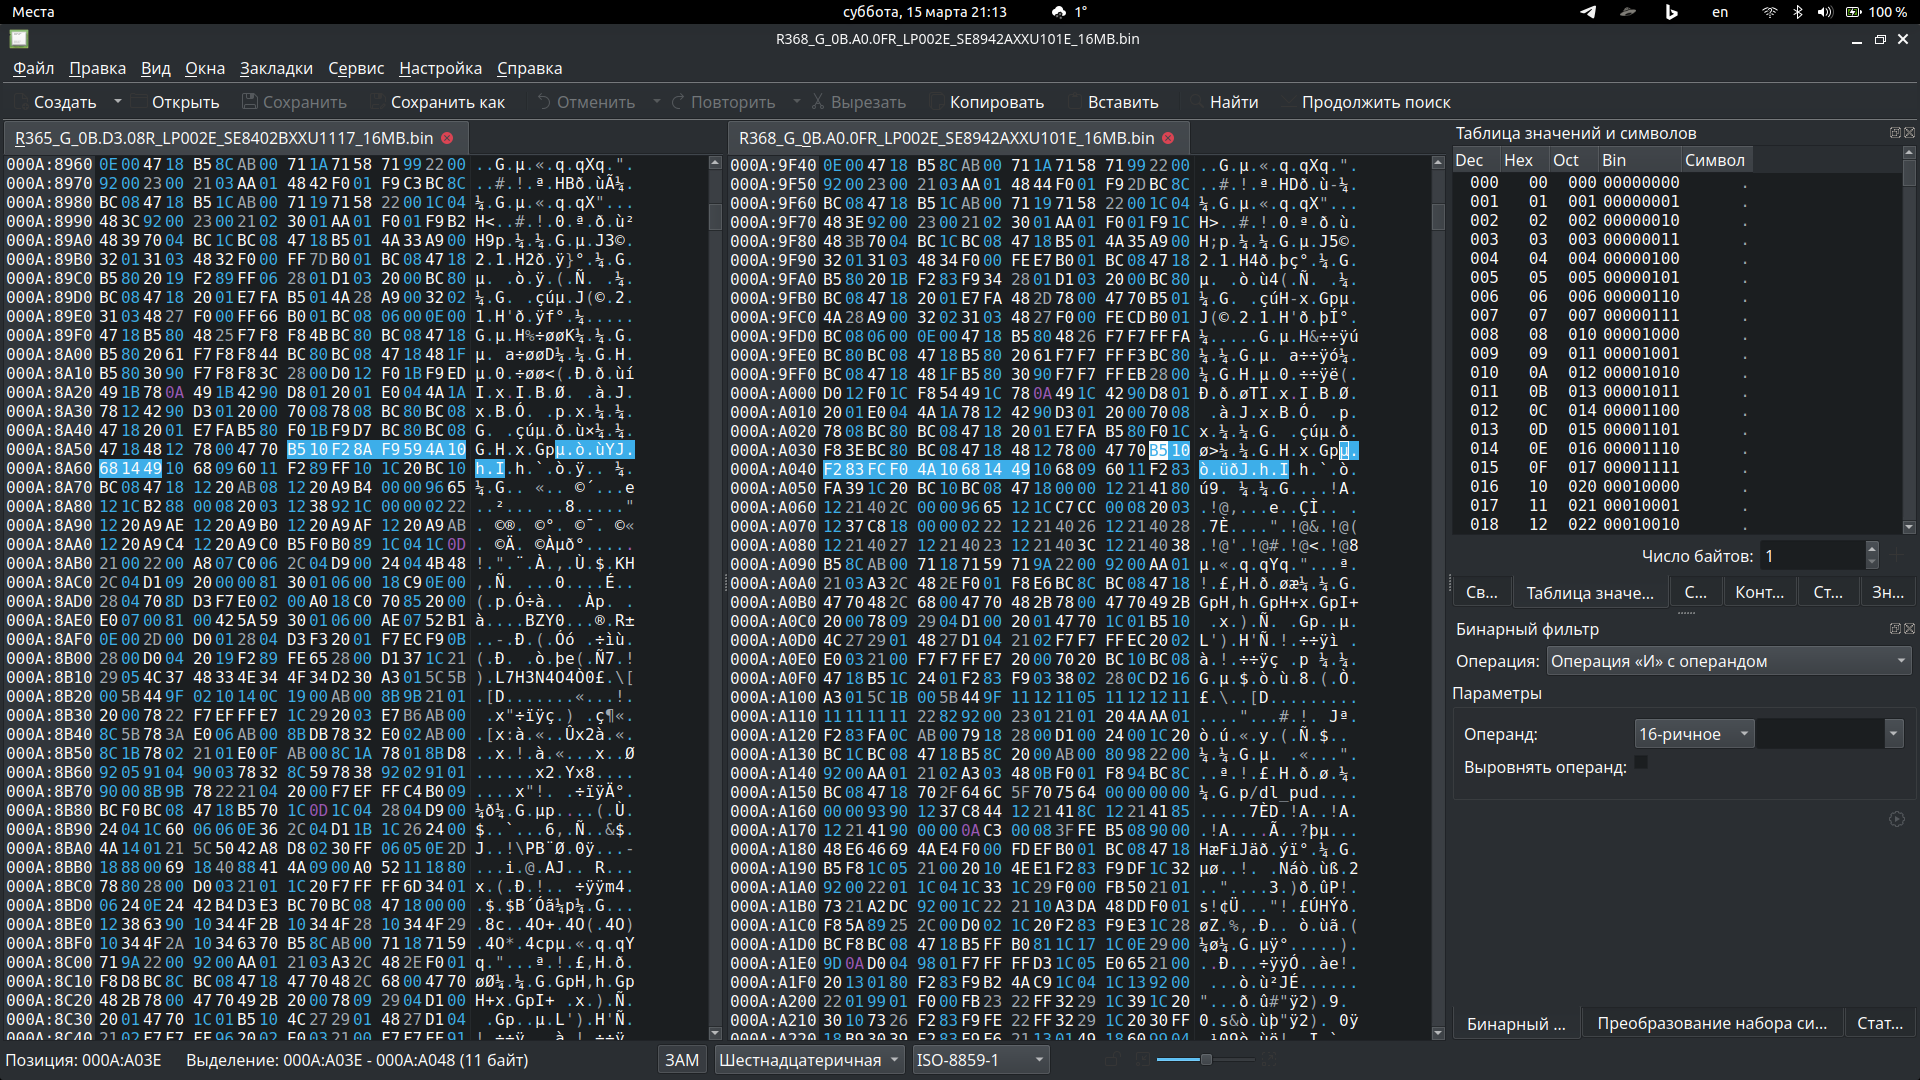The width and height of the screenshot is (1920, 1080).
Task: Switch to the Конт... panel tab
Action: (x=1759, y=593)
